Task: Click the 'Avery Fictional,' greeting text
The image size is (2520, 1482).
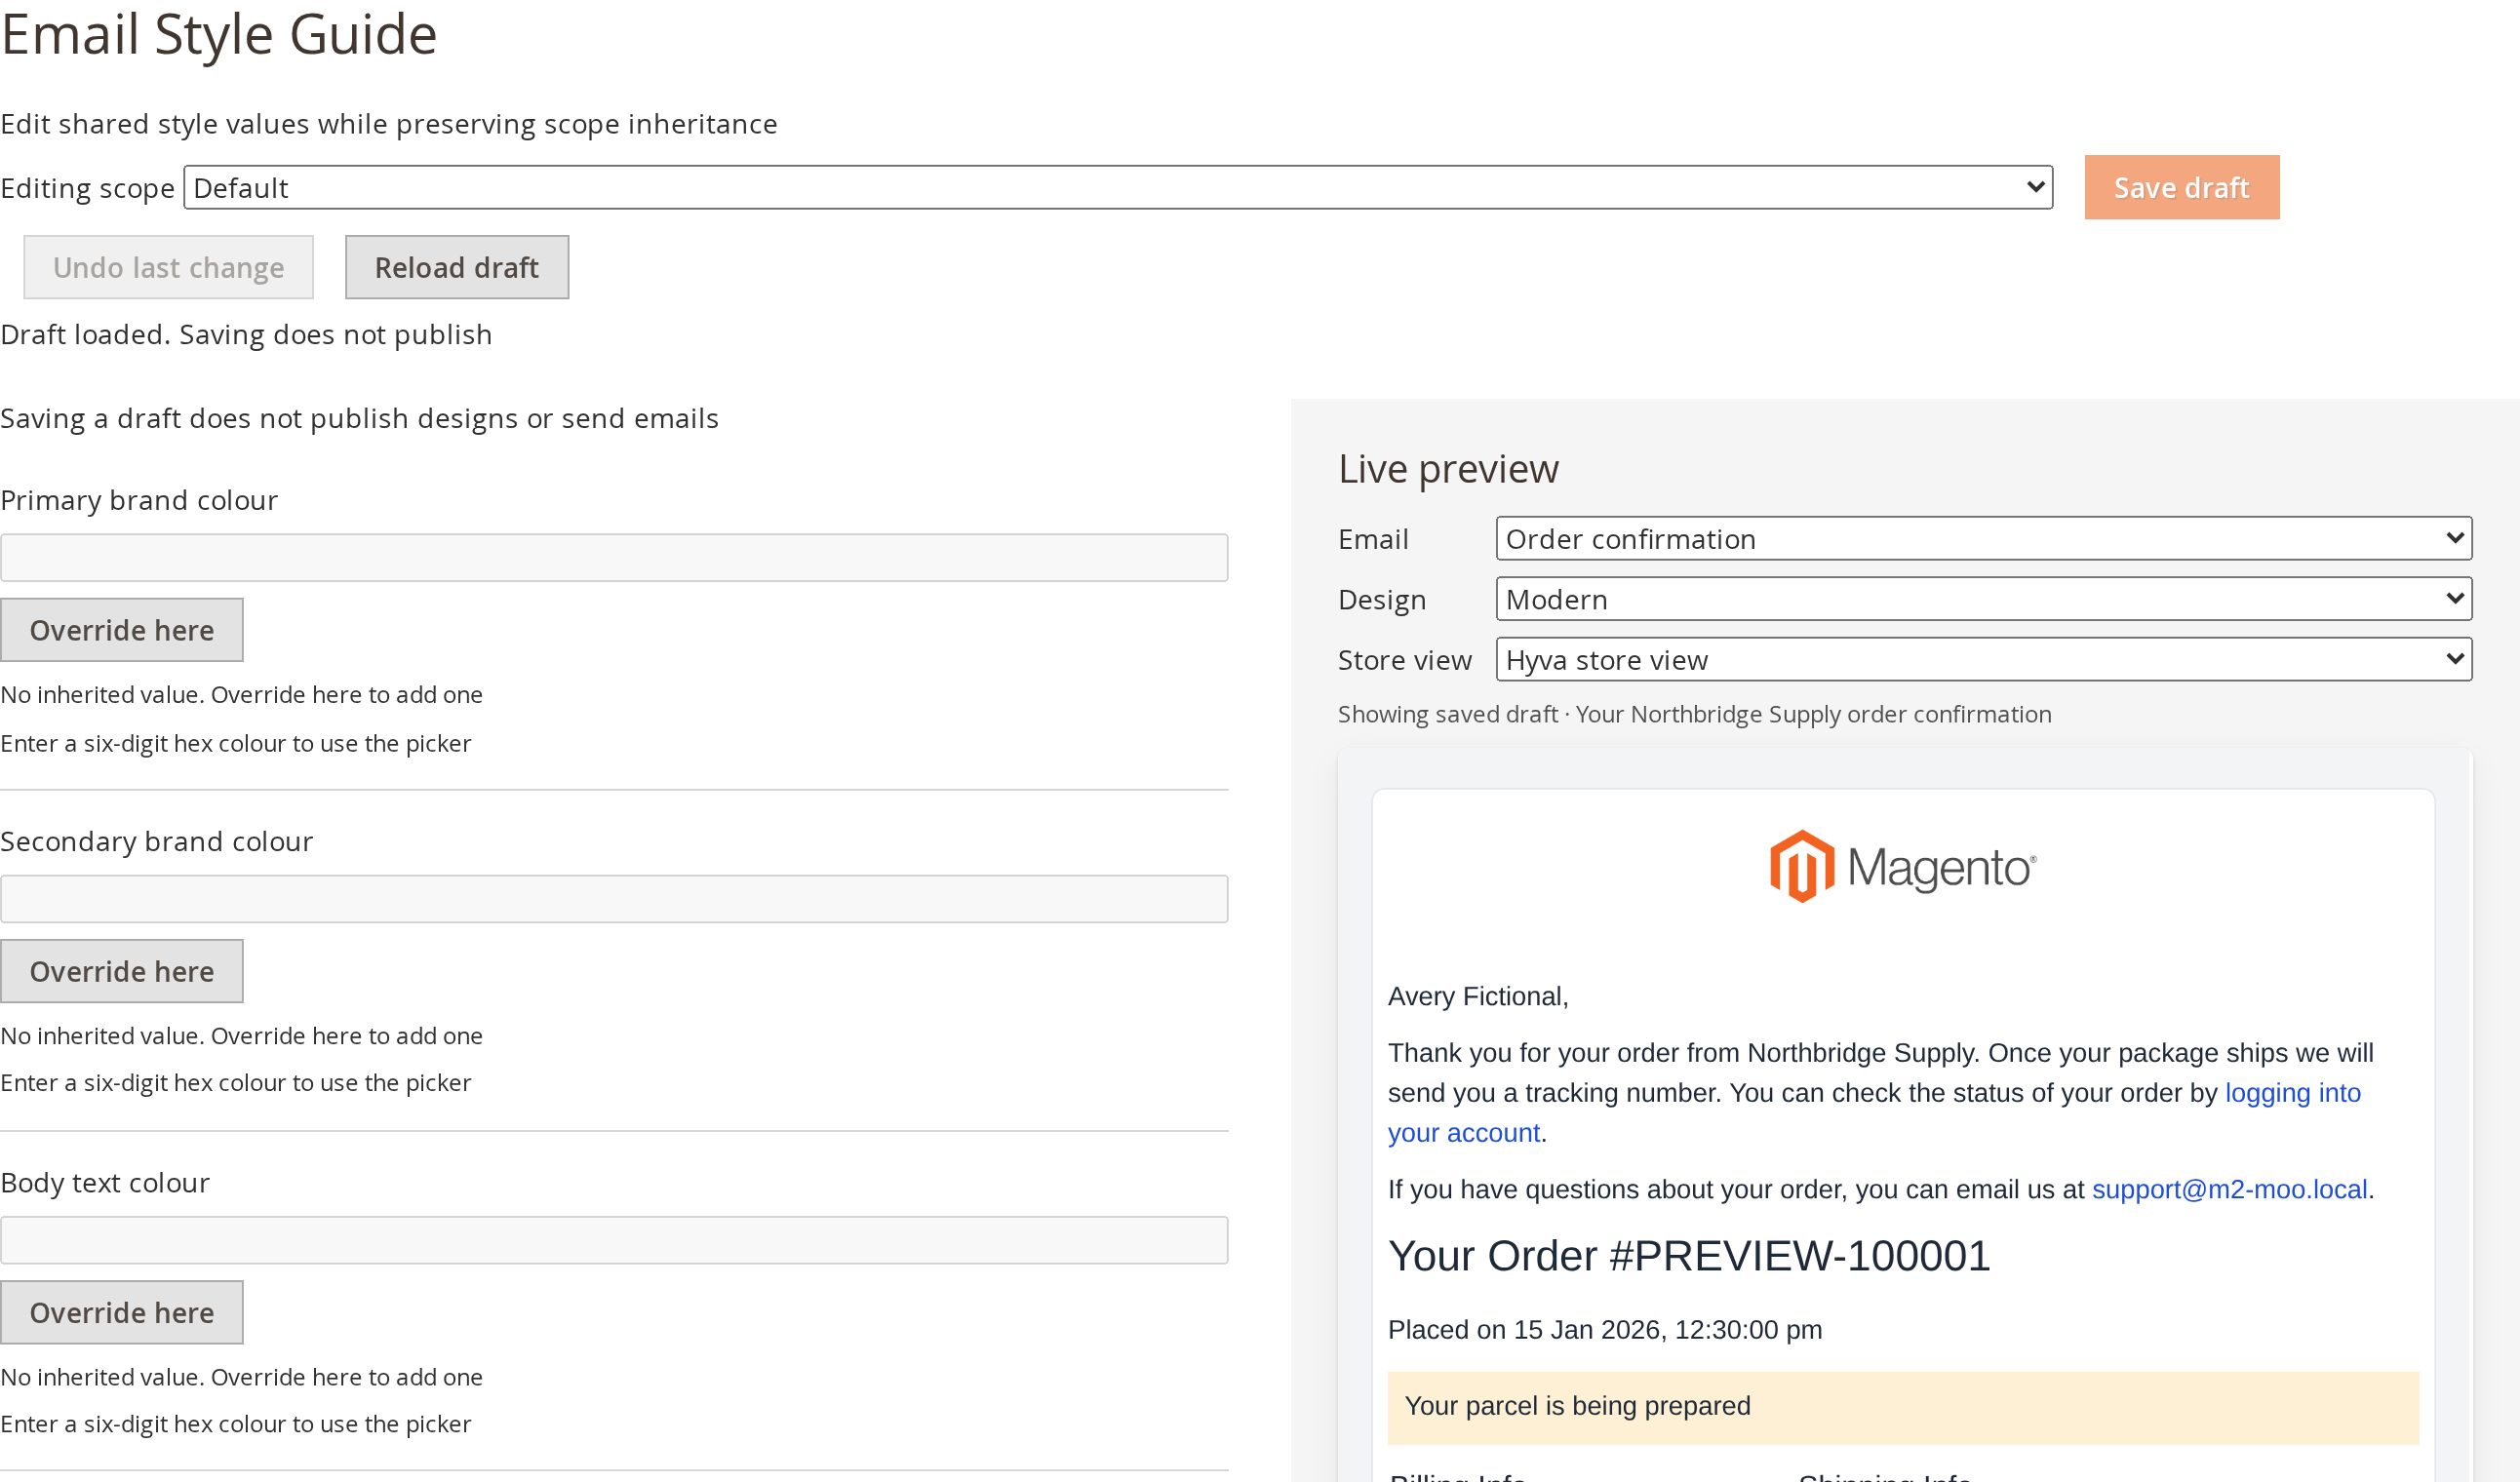Action: tap(1478, 996)
